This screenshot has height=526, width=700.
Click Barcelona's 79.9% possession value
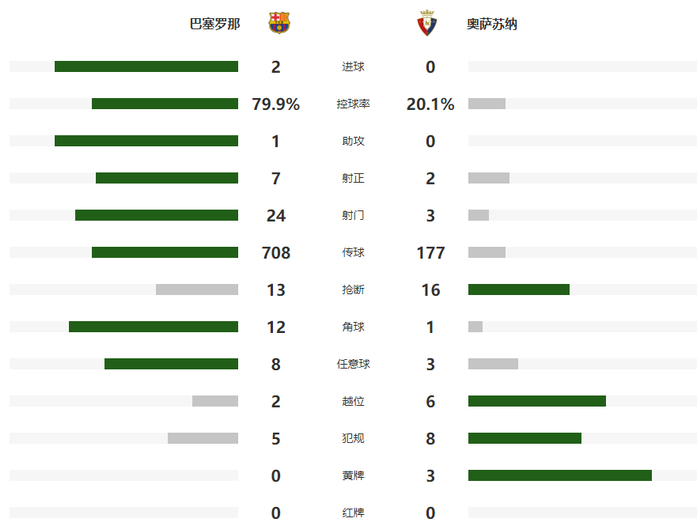(x=276, y=104)
